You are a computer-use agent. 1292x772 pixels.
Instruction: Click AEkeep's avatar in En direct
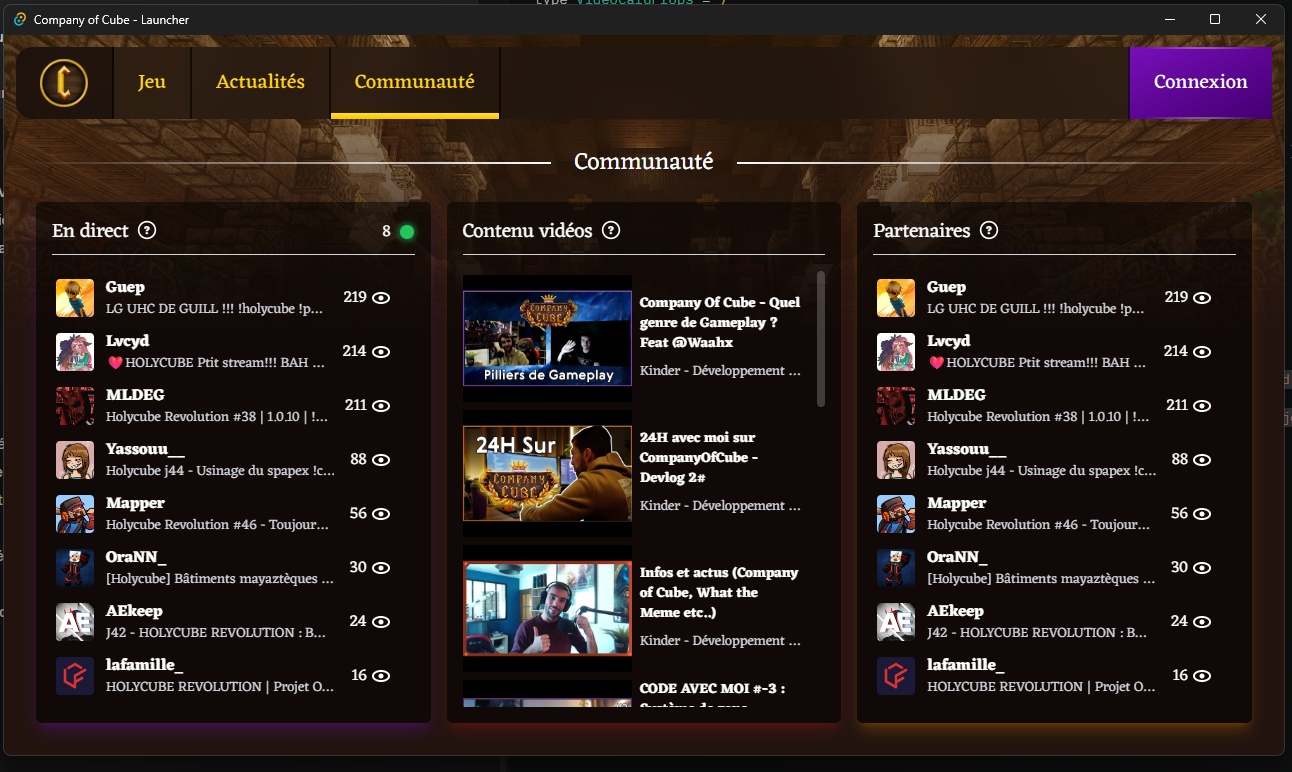click(75, 622)
